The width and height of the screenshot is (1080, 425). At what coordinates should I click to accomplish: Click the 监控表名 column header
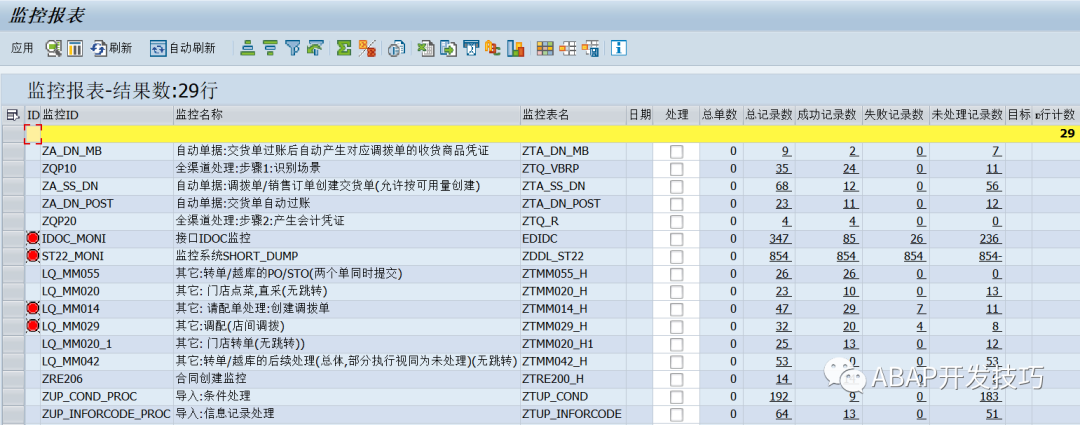point(573,114)
